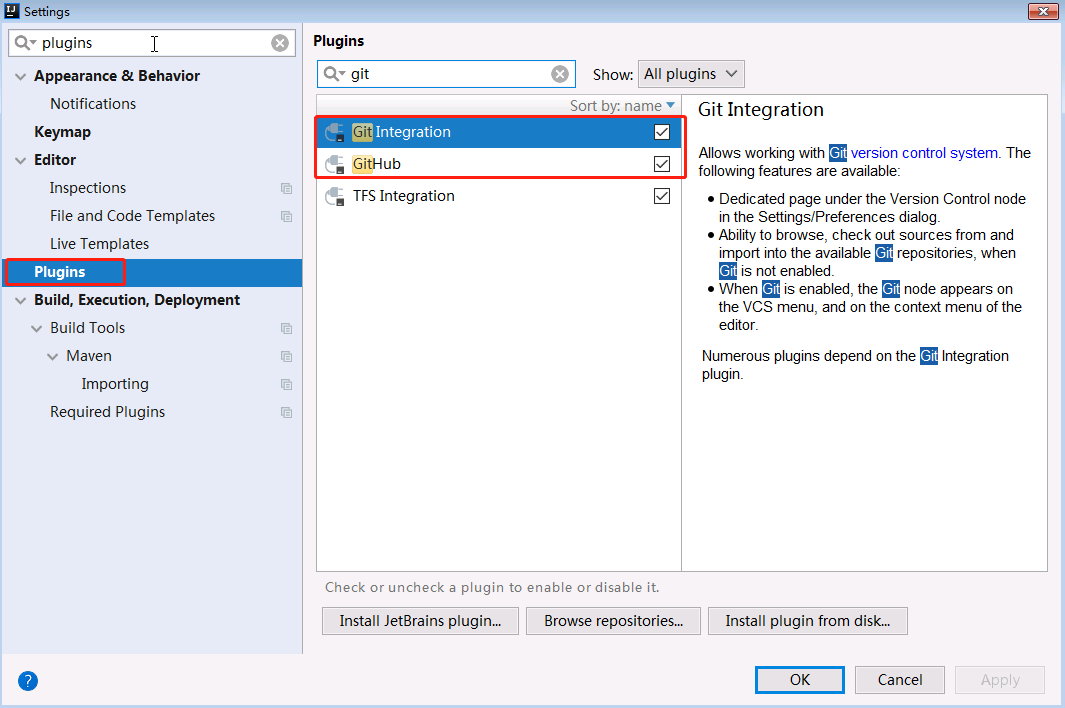Focus the settings search field containing plugins
This screenshot has width=1065, height=708.
152,43
